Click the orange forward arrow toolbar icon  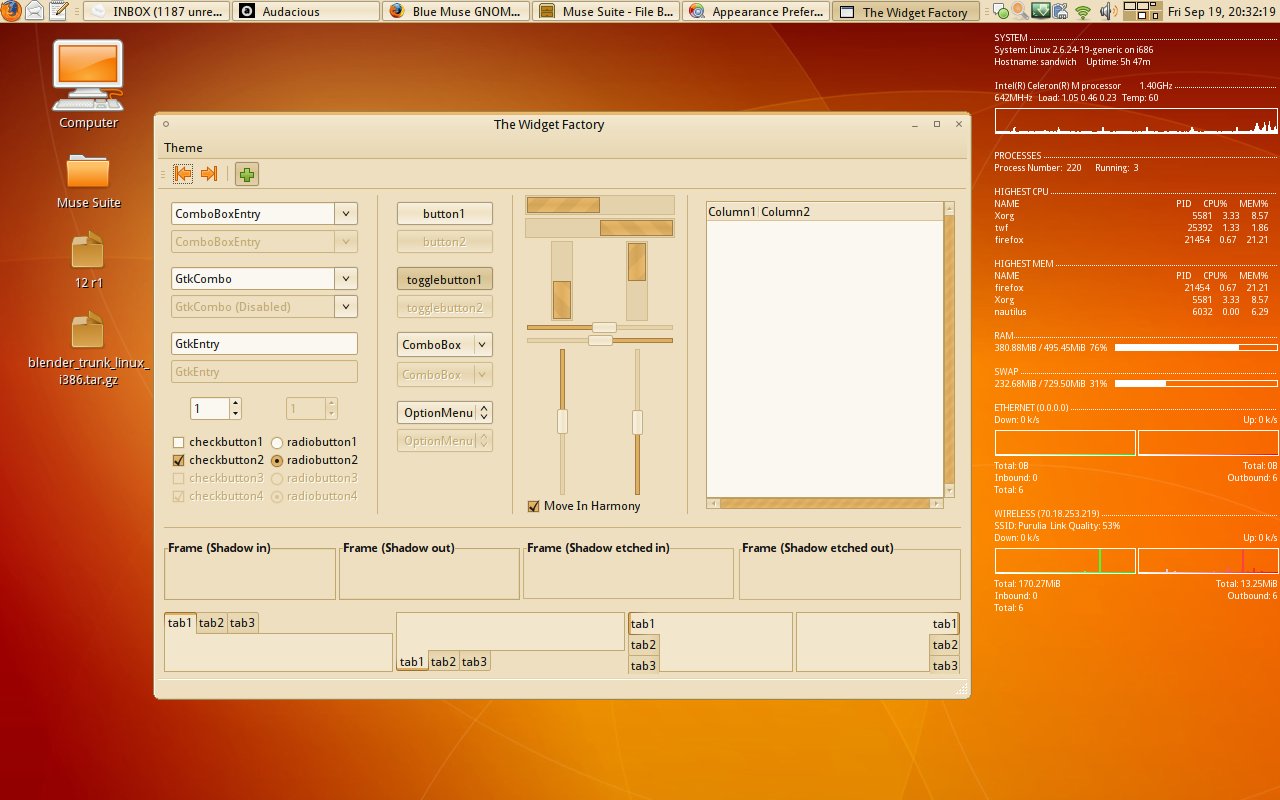click(x=209, y=174)
